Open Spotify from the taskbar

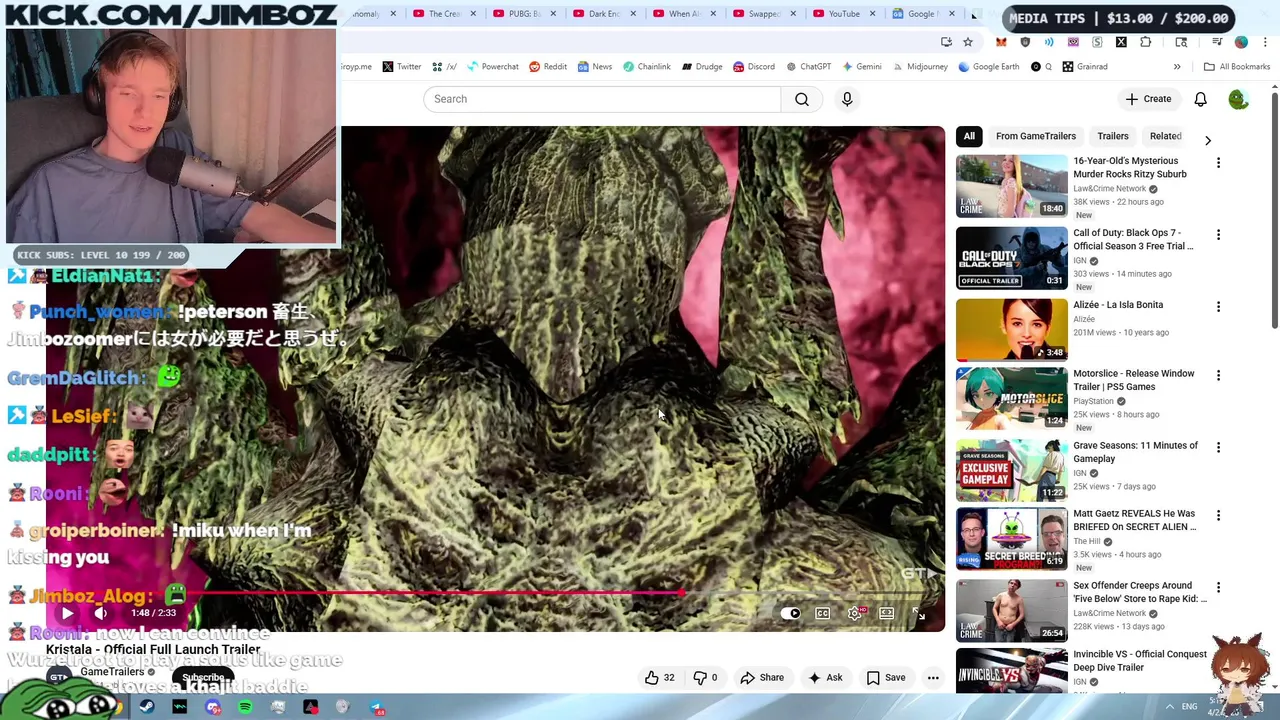(245, 707)
